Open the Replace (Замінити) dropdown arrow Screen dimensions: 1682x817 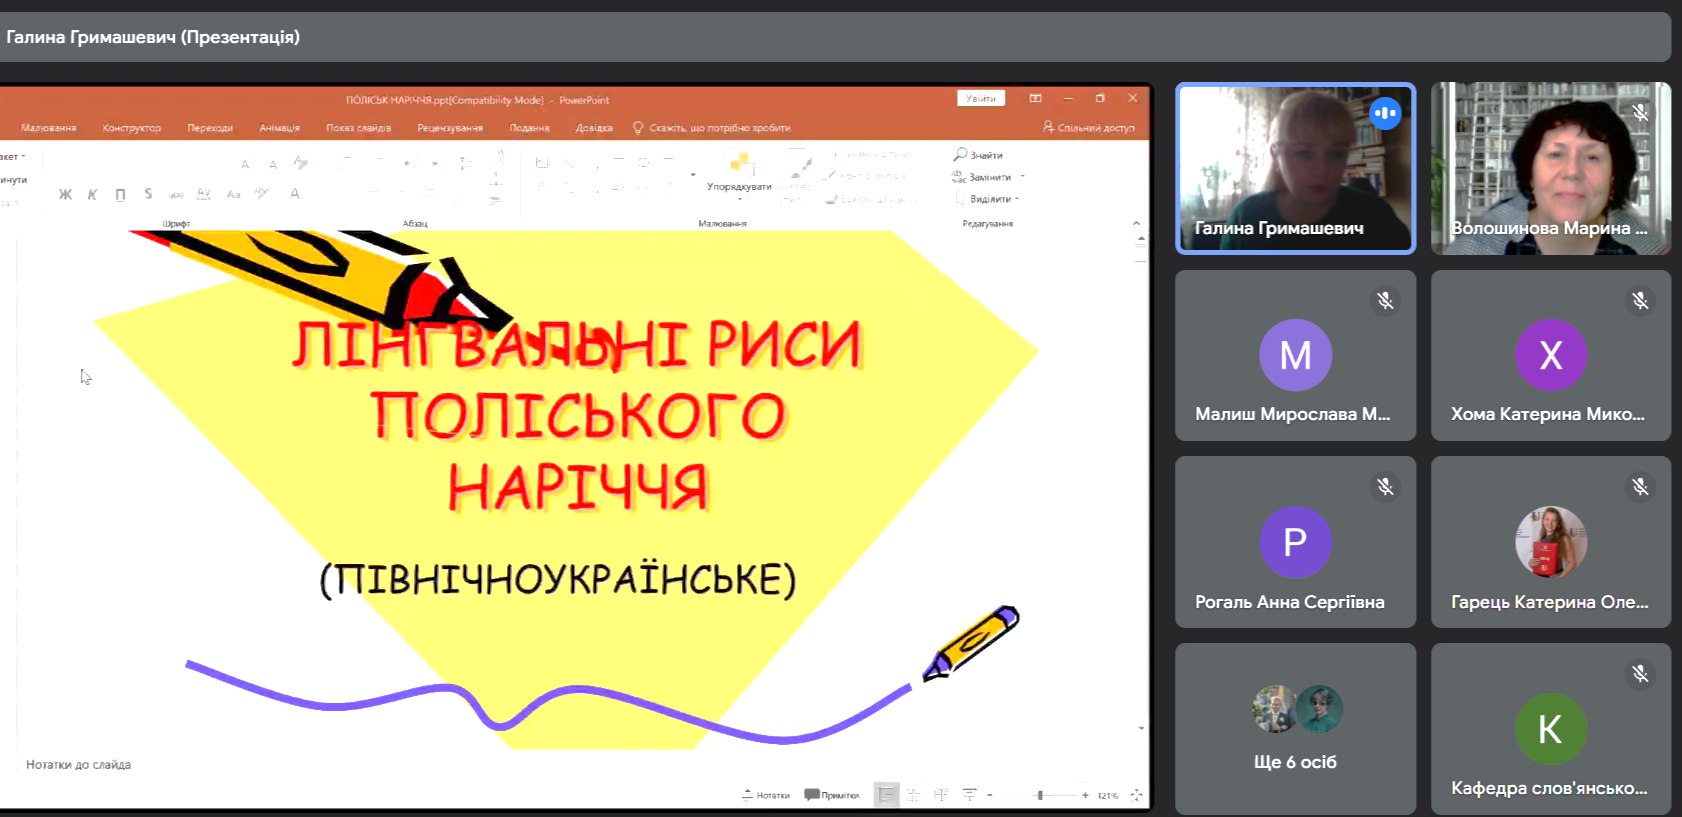point(1022,177)
